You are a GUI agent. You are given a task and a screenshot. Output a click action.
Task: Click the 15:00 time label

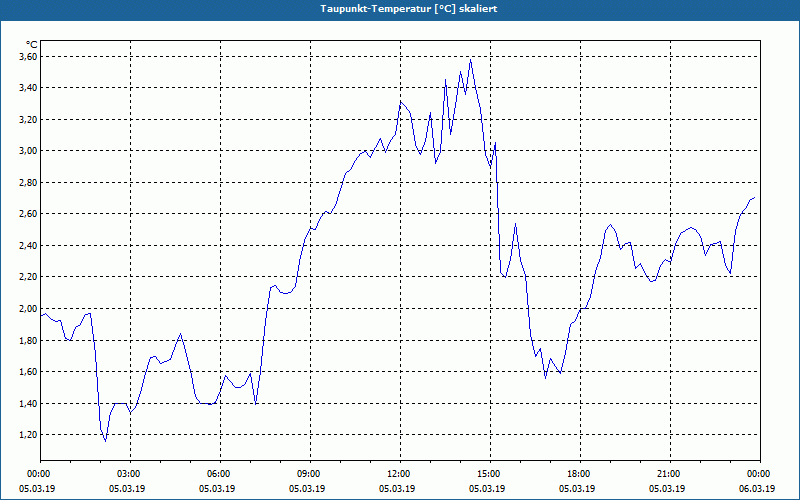coord(490,474)
